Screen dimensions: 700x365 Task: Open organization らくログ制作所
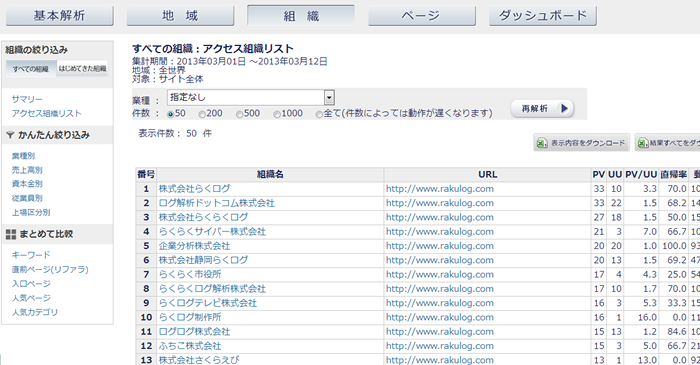click(190, 317)
